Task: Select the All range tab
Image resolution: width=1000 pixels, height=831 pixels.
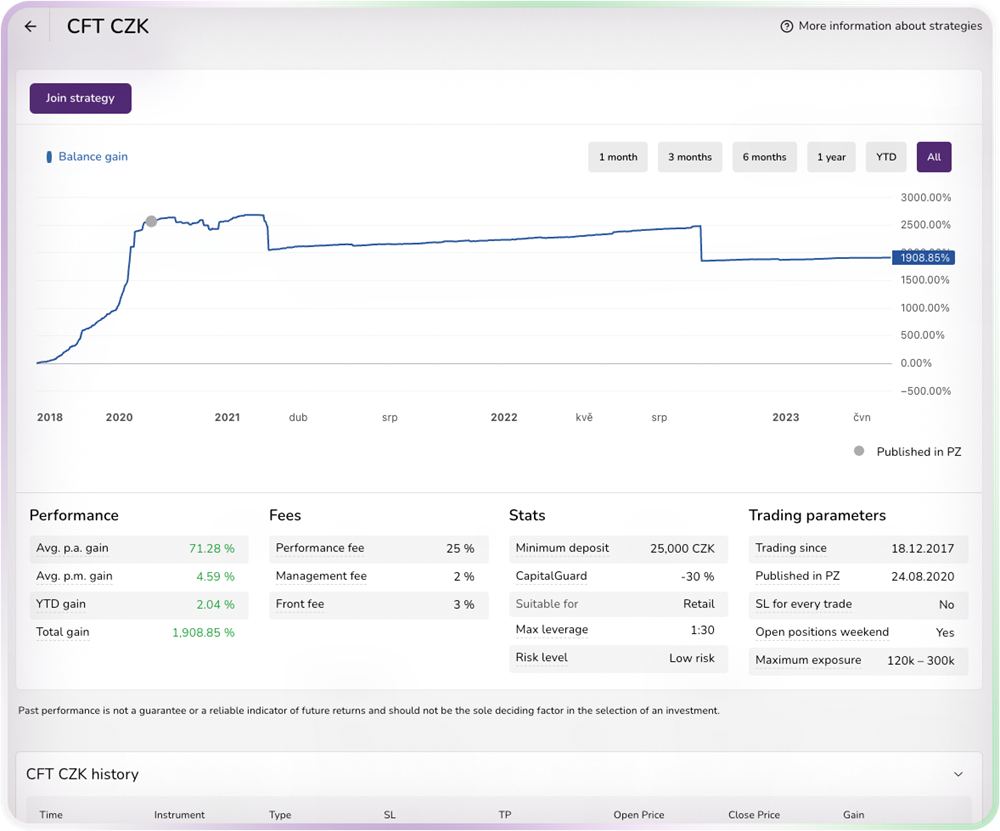Action: (933, 156)
